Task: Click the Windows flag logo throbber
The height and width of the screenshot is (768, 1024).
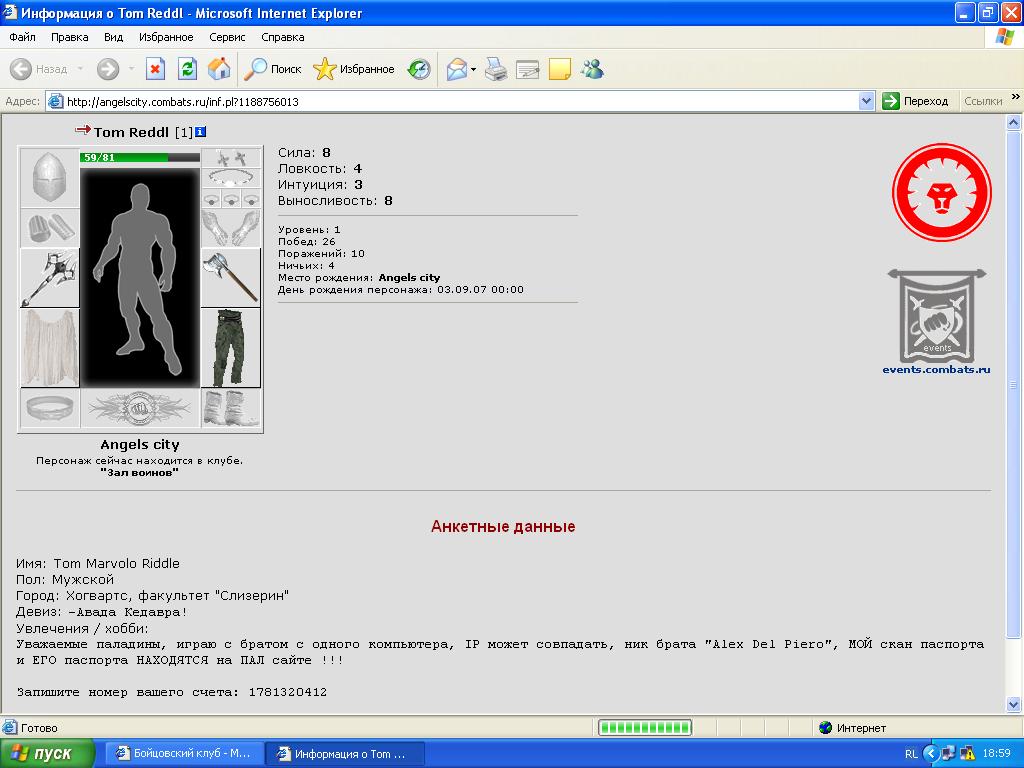Action: [1004, 37]
